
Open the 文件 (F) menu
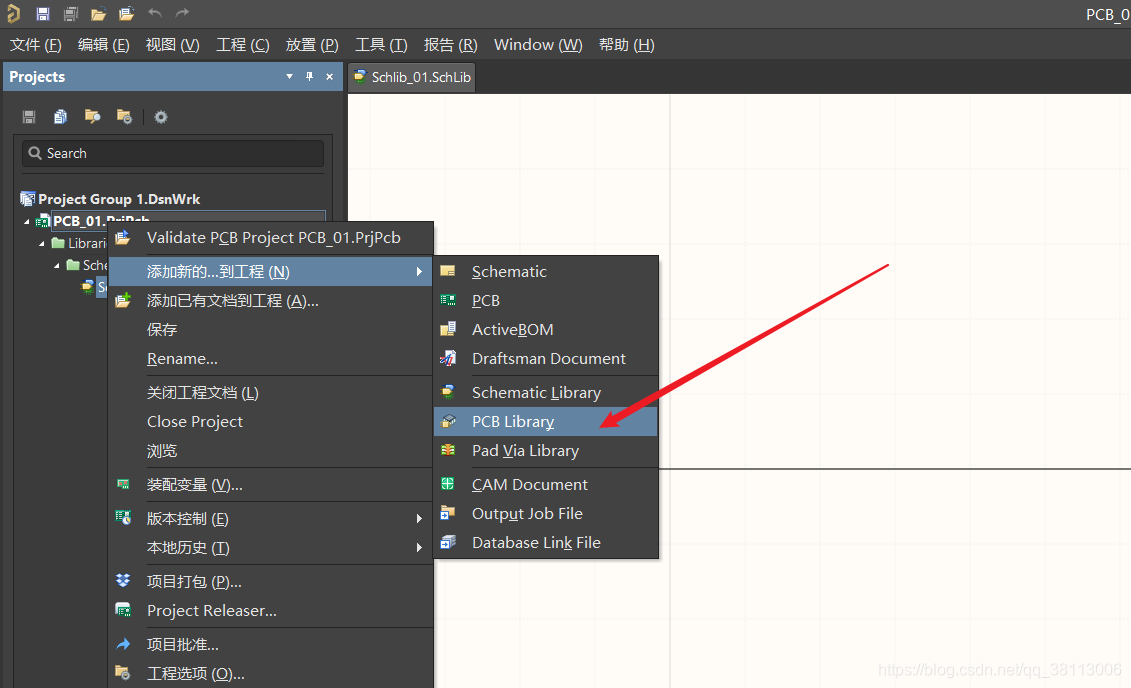click(35, 45)
